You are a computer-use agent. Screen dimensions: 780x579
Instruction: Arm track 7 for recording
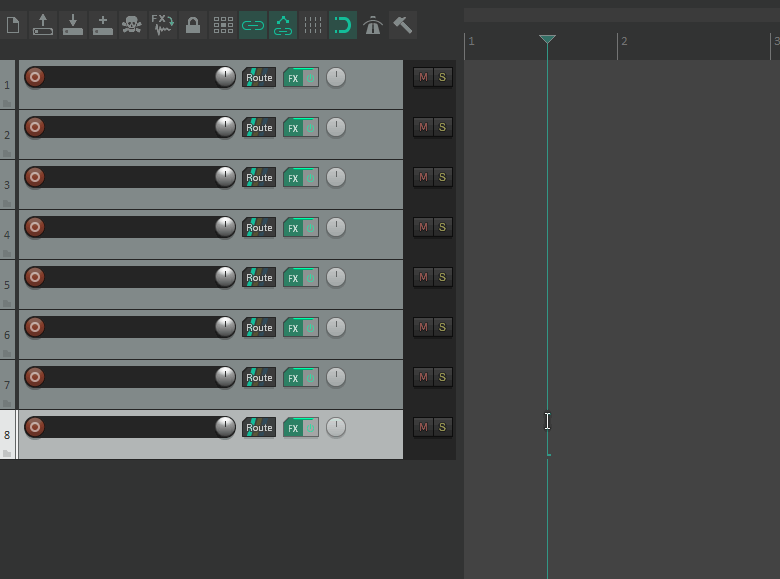coord(35,377)
